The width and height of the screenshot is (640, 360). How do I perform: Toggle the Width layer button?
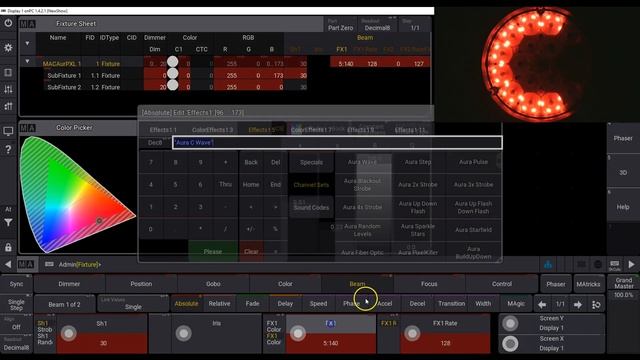(483, 304)
